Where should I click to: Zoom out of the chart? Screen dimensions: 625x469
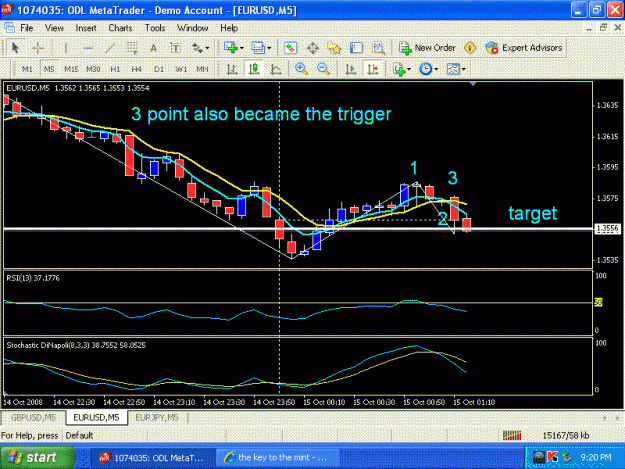(x=323, y=69)
